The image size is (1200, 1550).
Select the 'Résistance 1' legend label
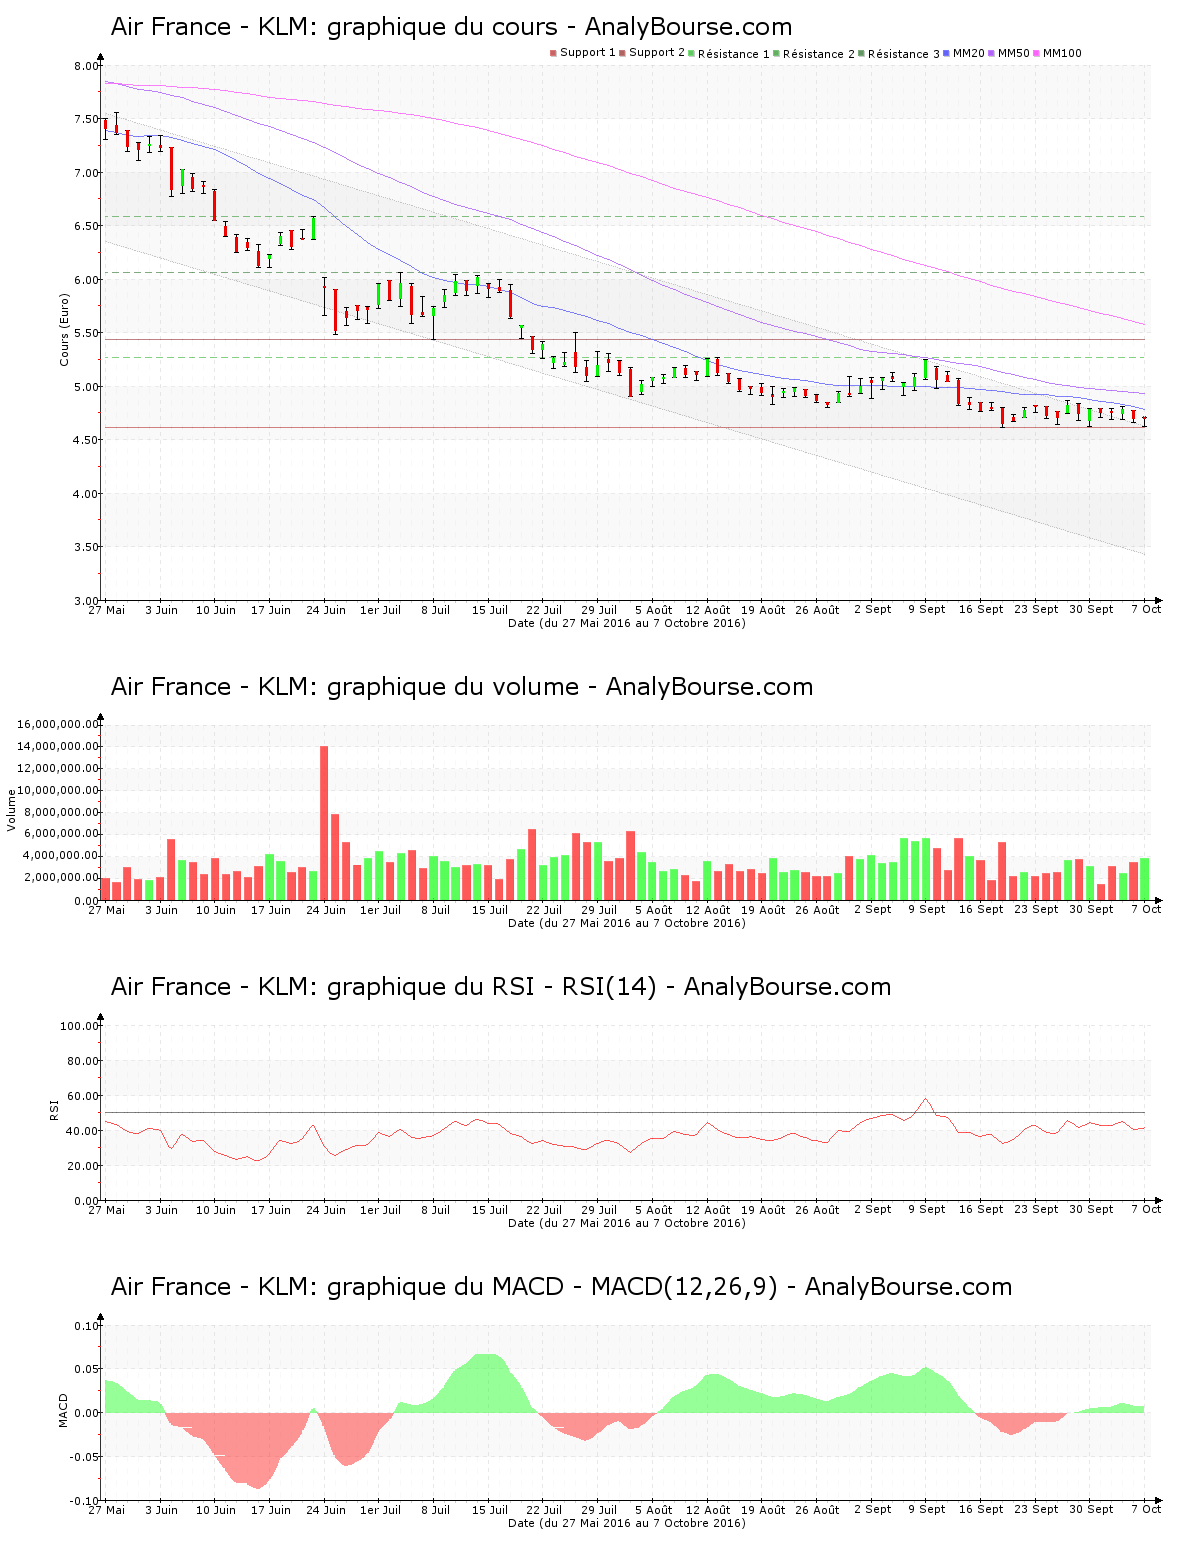point(734,54)
